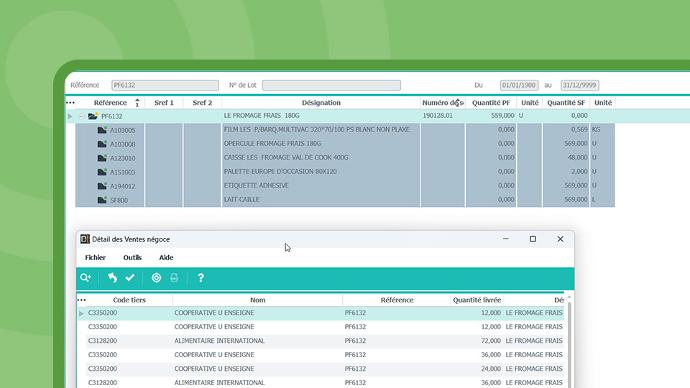
Task: Open the upper grid three-dots column menu
Action: pyautogui.click(x=70, y=102)
